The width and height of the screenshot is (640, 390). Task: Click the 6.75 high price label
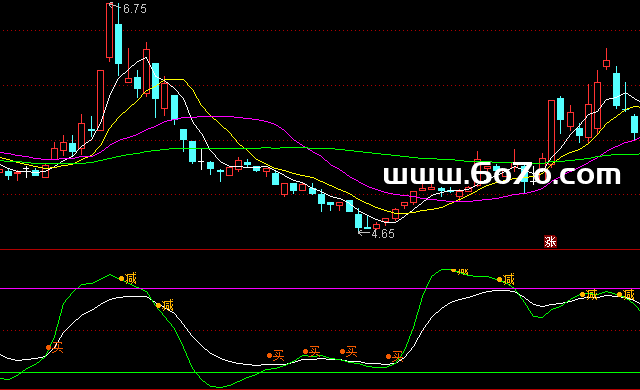click(x=135, y=9)
